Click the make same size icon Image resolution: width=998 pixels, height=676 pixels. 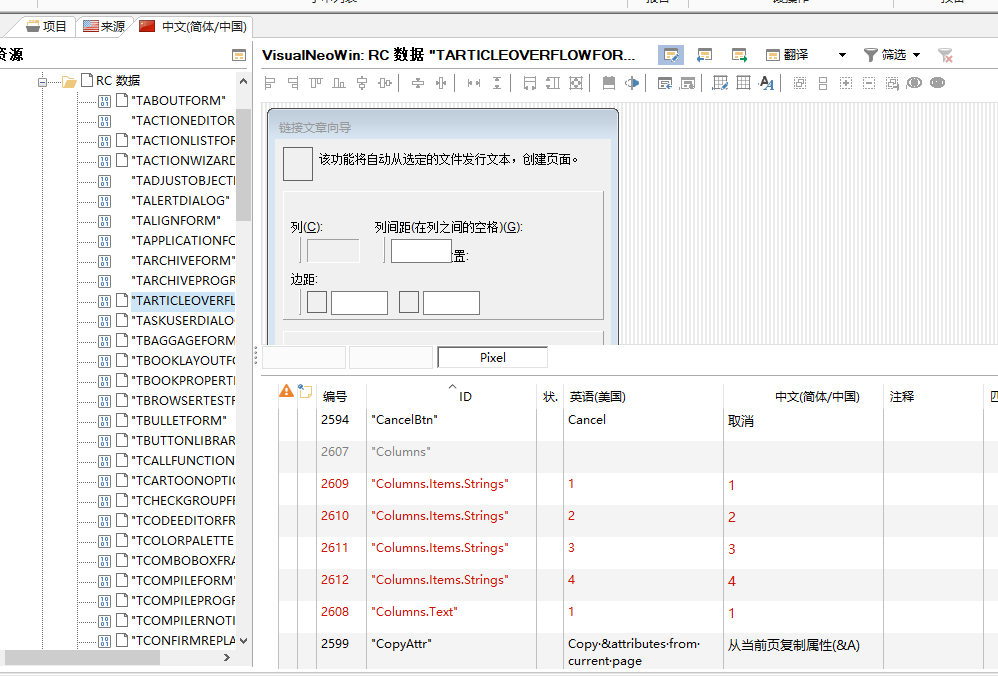pyautogui.click(x=575, y=83)
